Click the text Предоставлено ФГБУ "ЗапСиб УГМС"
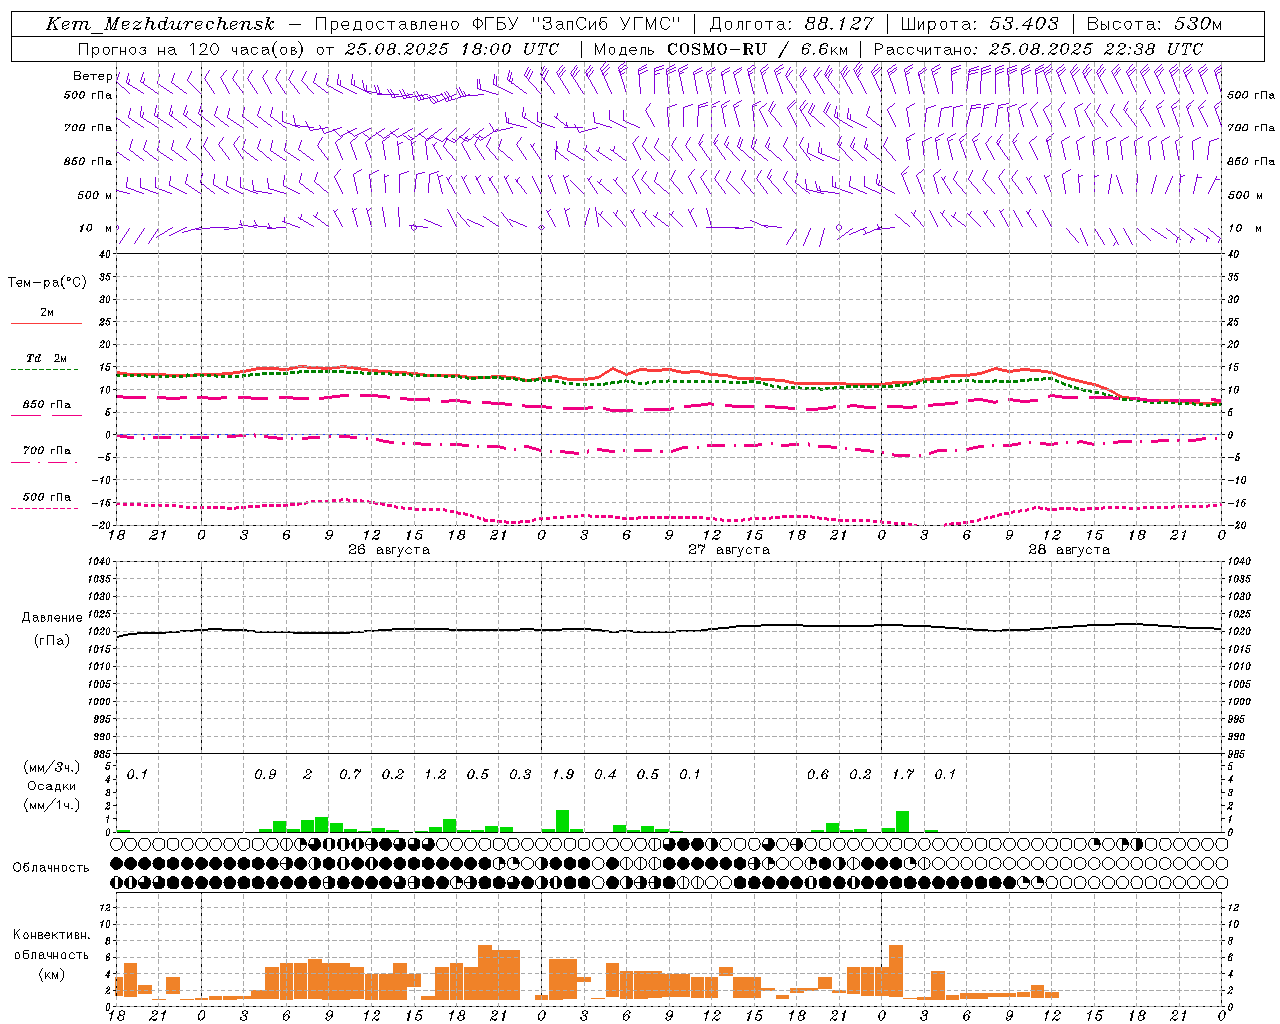The image size is (1280, 1024). pyautogui.click(x=497, y=24)
